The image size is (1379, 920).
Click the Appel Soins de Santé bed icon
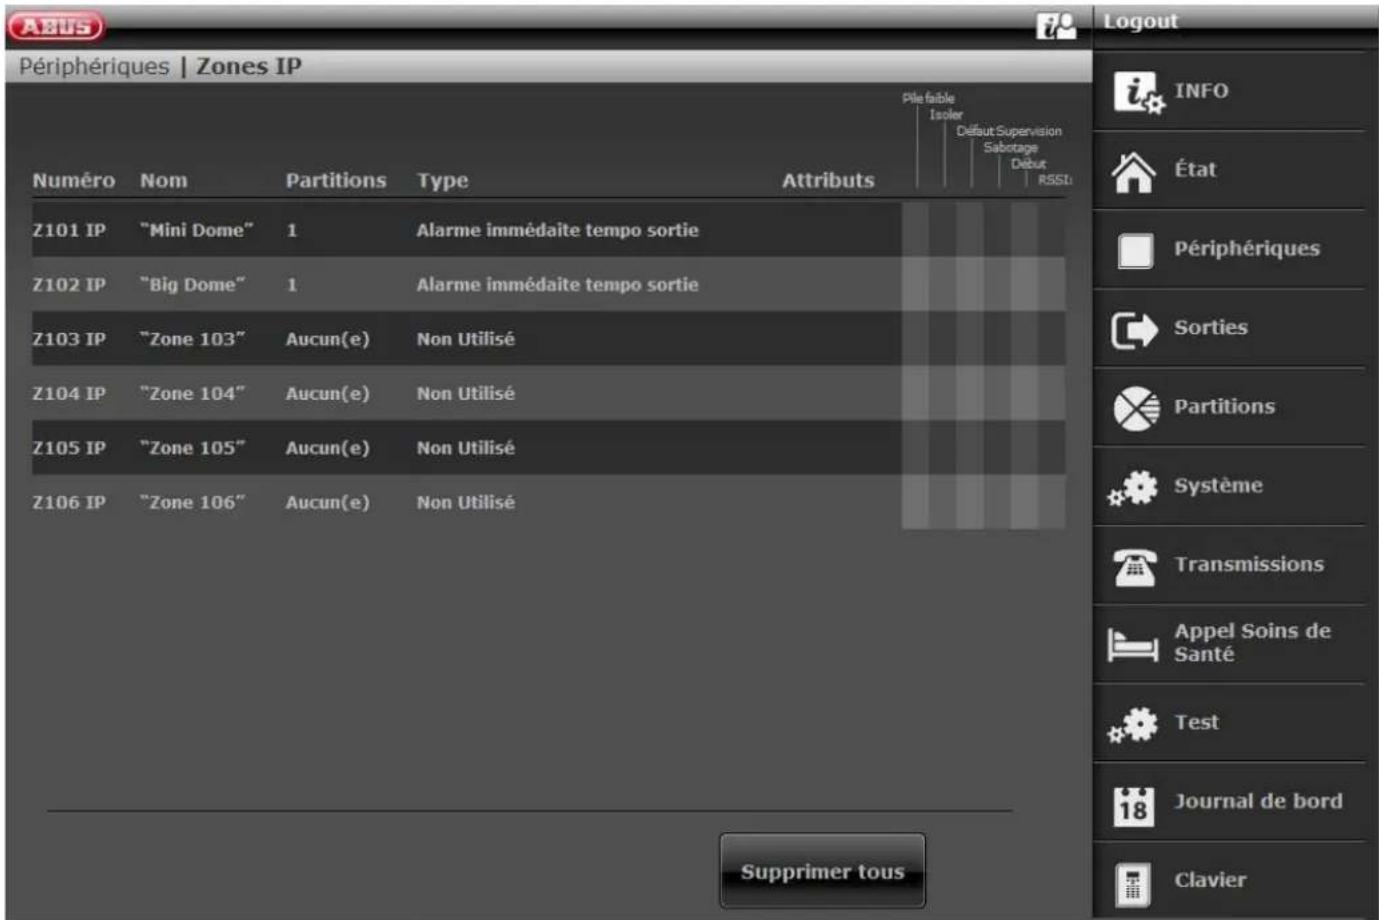tap(1133, 644)
